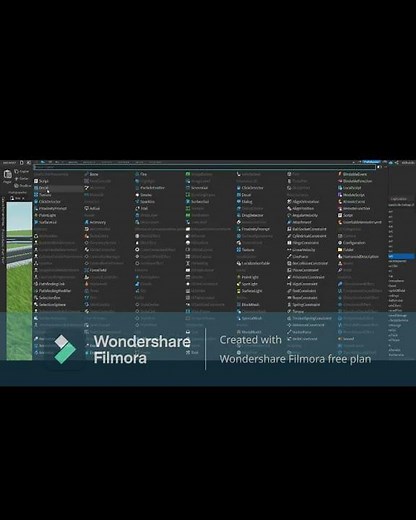Viewport: 416px width, 520px height.
Task: Click the object search input field
Action: coord(205,167)
